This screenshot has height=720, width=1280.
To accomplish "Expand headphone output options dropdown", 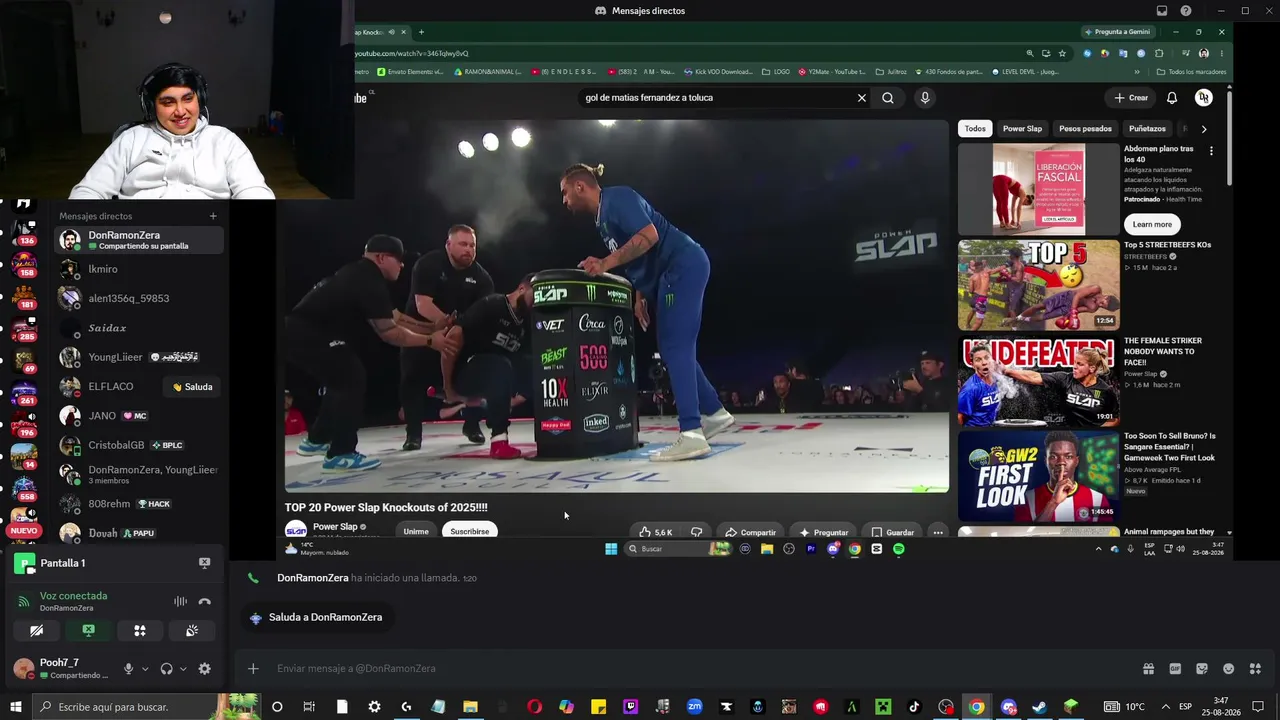I will point(183,669).
